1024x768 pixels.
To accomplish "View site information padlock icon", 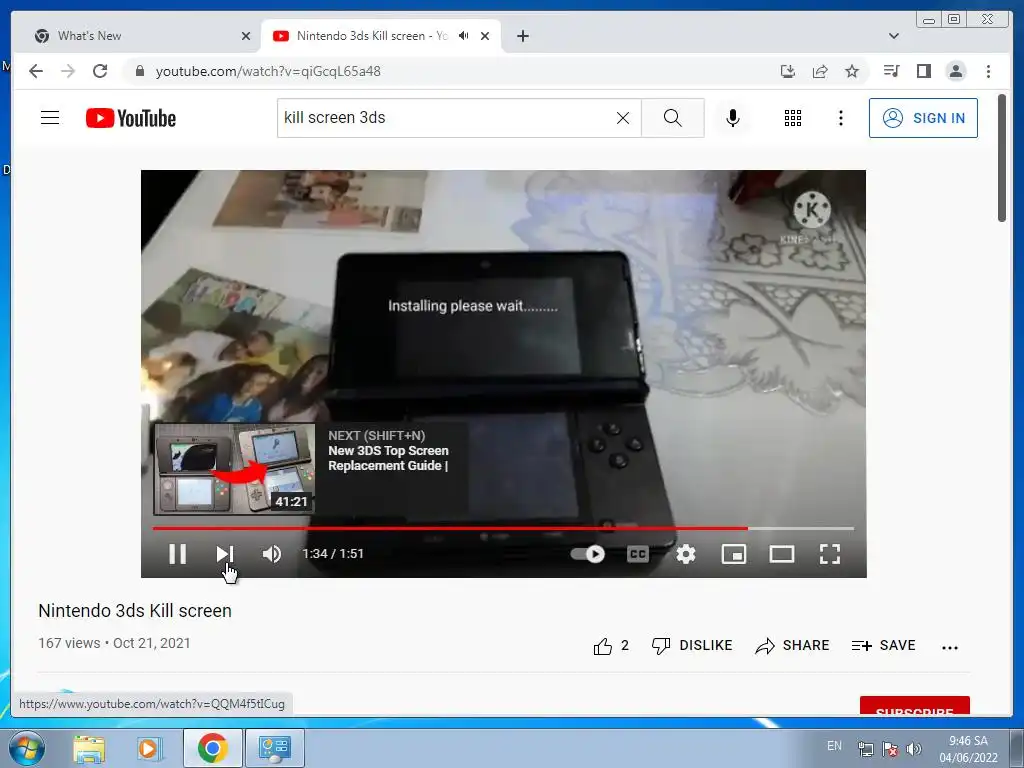I will tap(139, 71).
